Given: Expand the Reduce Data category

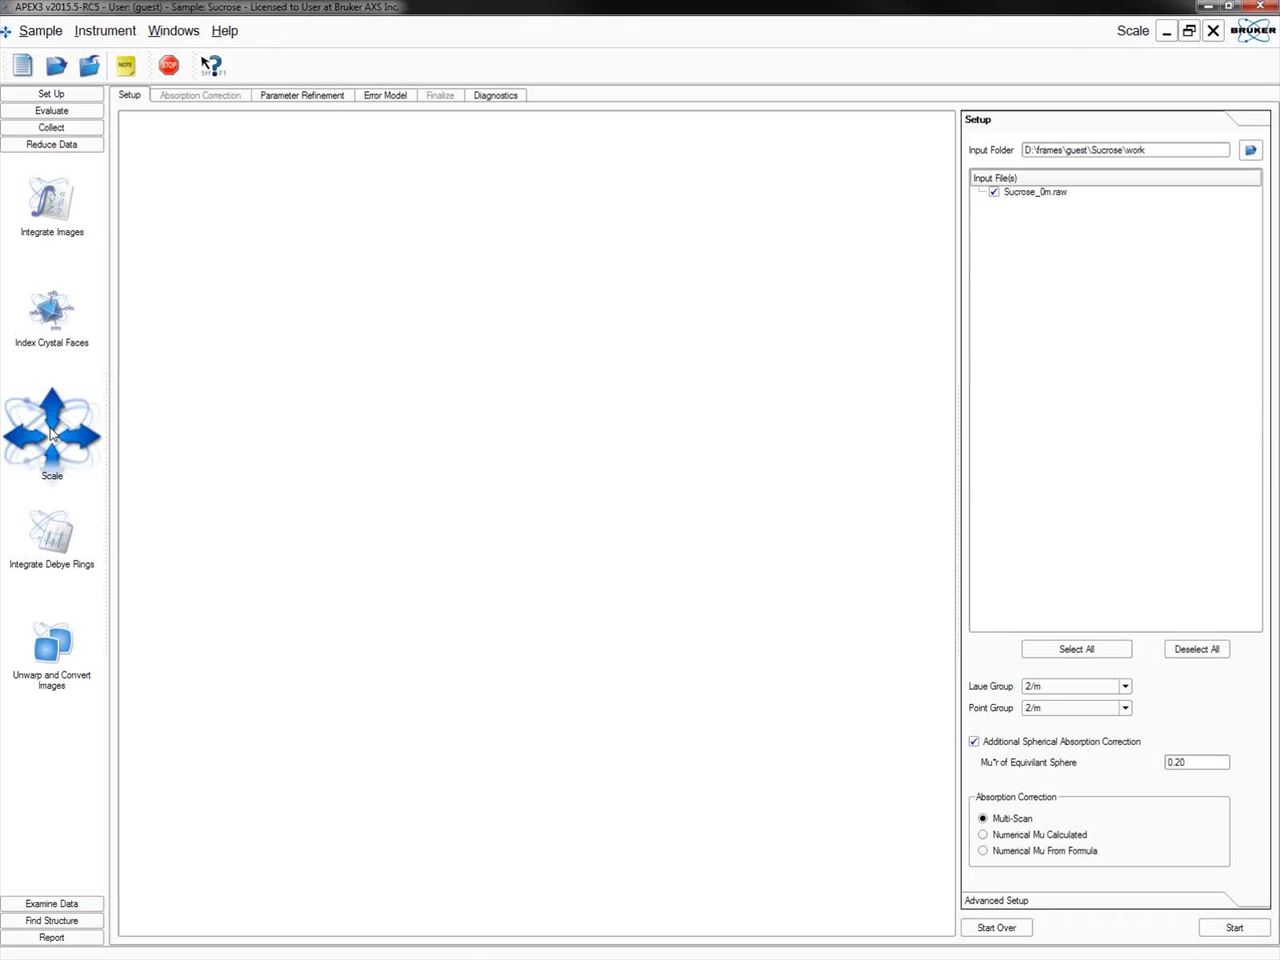Looking at the screenshot, I should pos(52,145).
